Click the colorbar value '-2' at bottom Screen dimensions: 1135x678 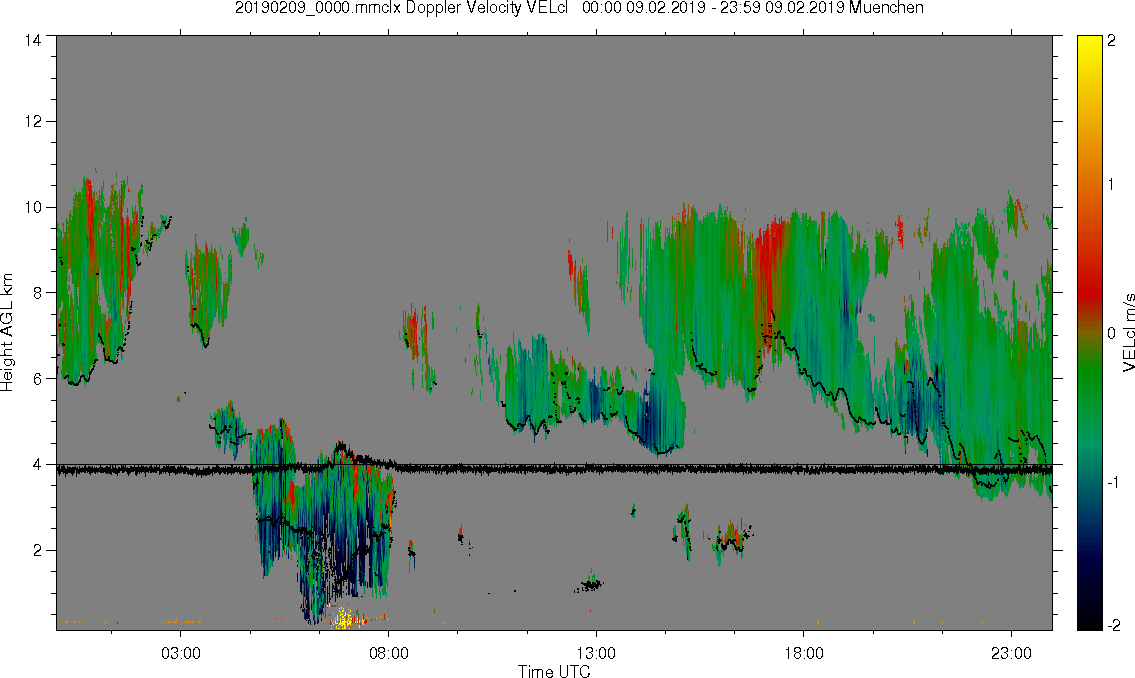(x=1114, y=625)
